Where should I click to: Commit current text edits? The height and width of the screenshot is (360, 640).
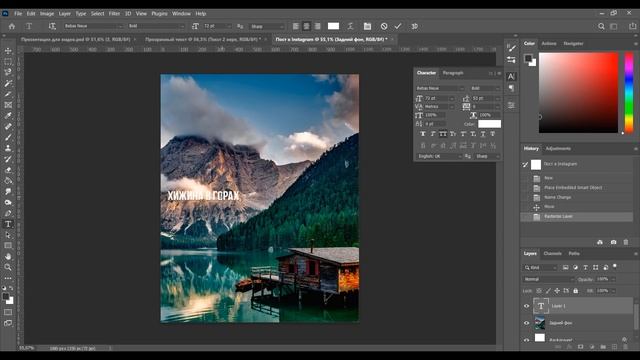tap(398, 26)
